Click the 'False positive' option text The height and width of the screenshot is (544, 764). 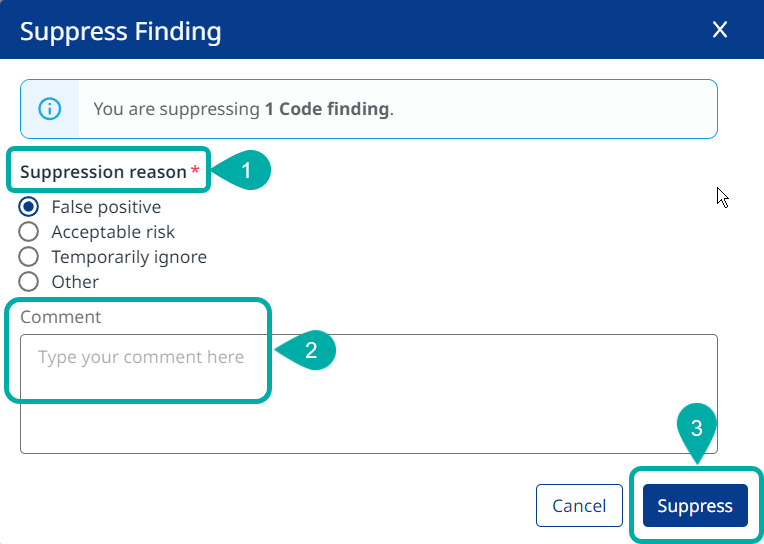click(106, 207)
